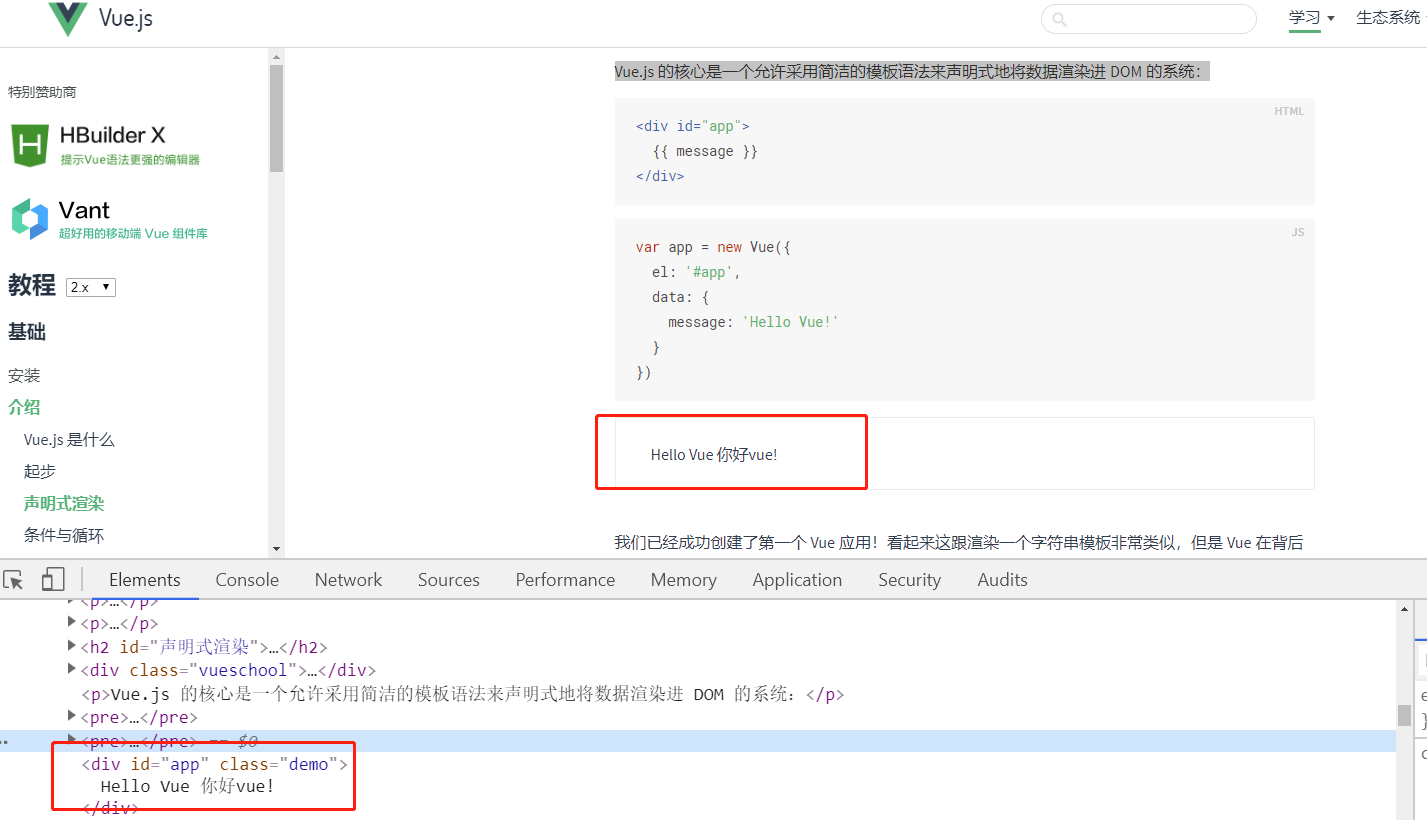
Task: Click the HBuilder X sponsor logo
Action: (106, 145)
